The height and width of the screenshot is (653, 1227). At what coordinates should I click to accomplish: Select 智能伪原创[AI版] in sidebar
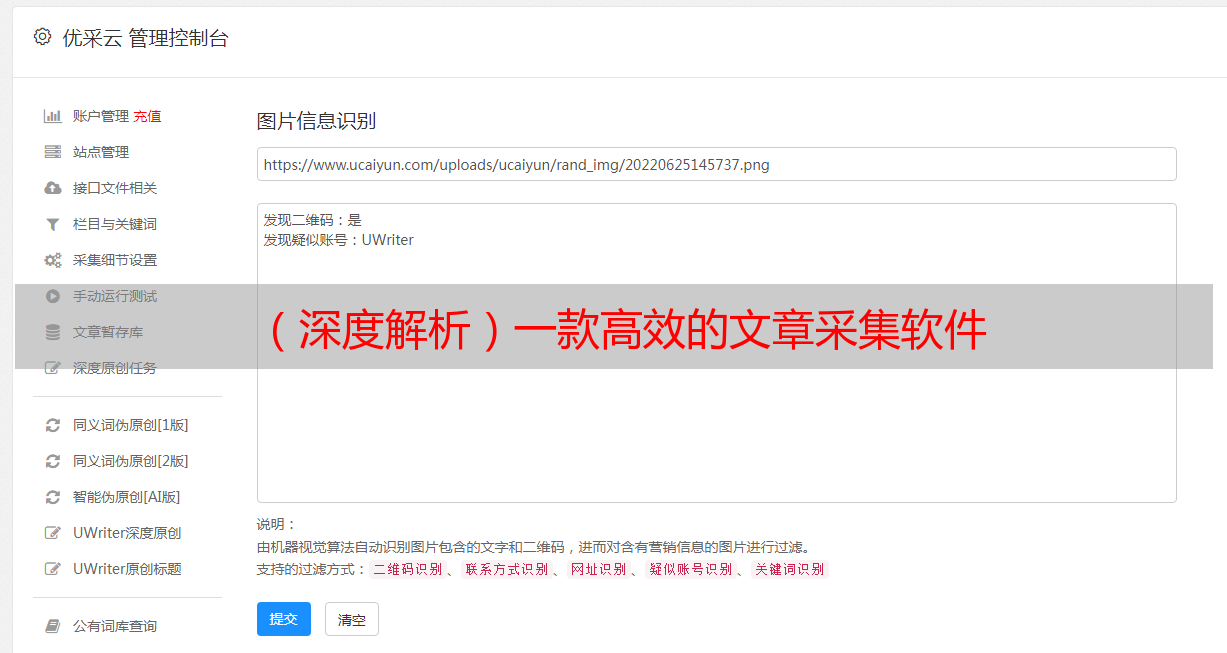click(127, 497)
